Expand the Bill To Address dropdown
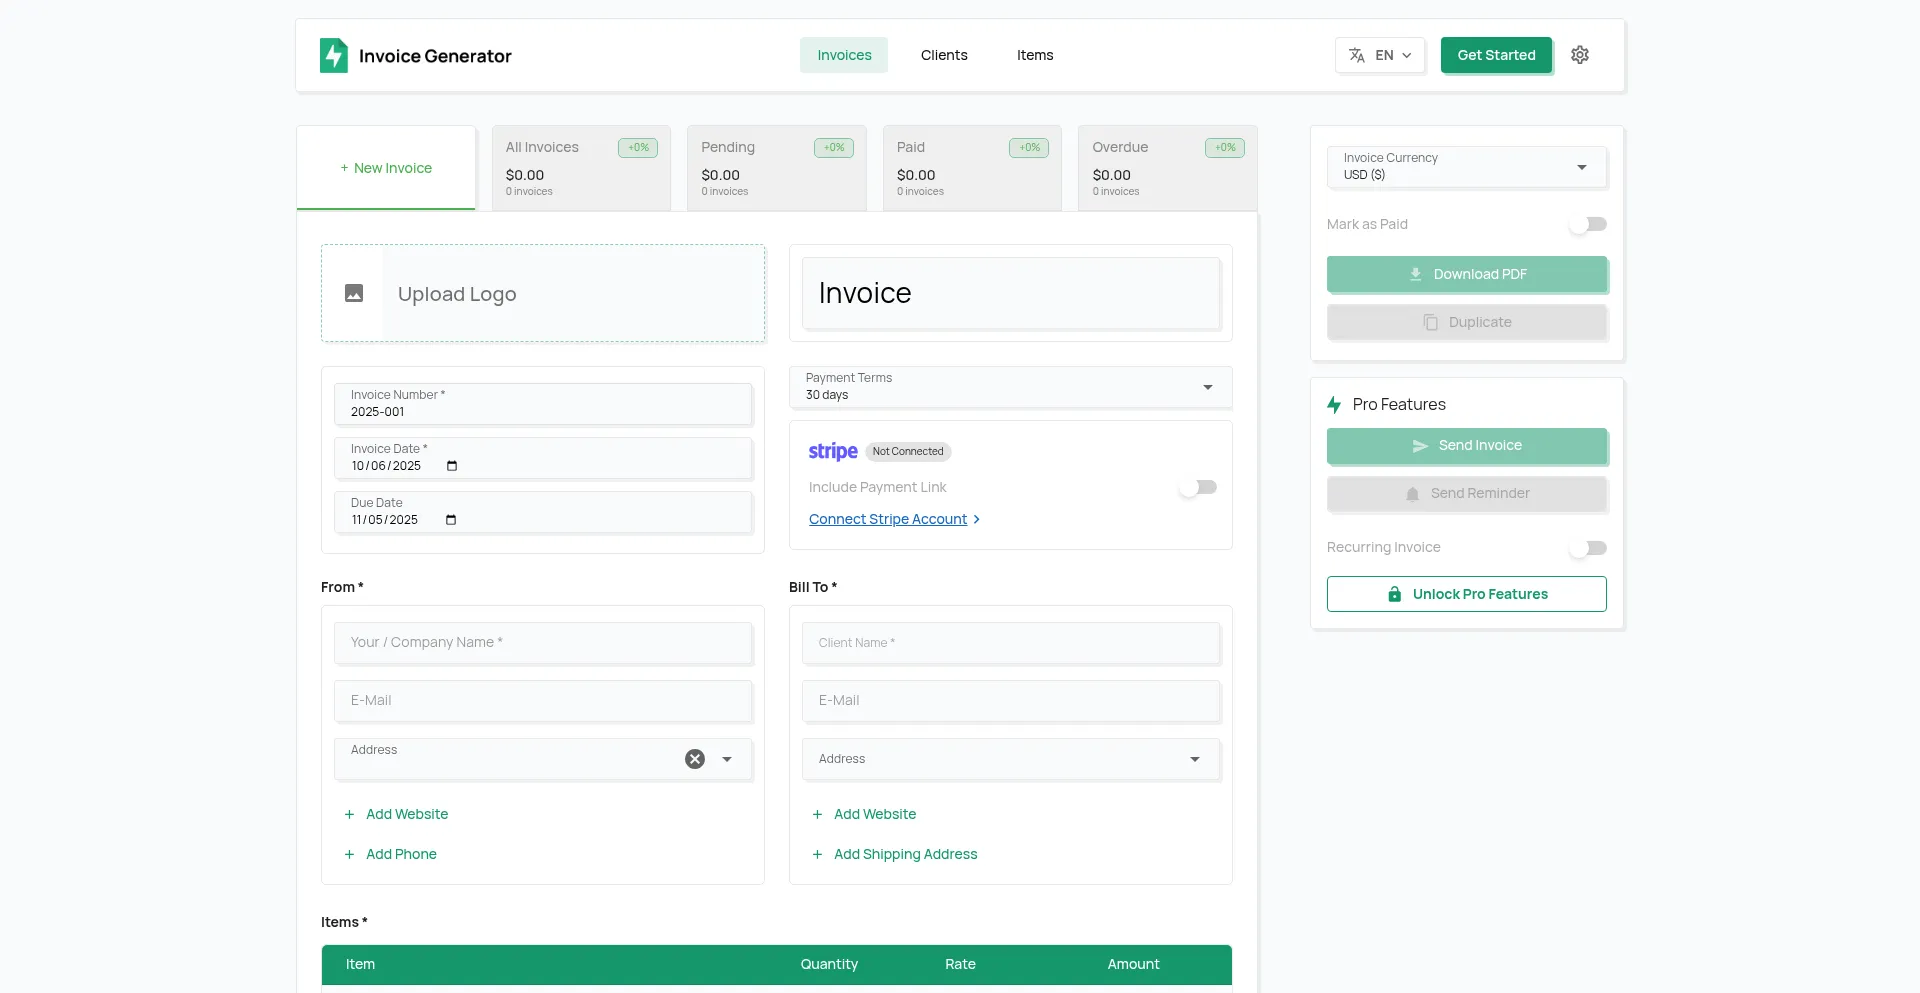This screenshot has height=993, width=1920. (1195, 759)
